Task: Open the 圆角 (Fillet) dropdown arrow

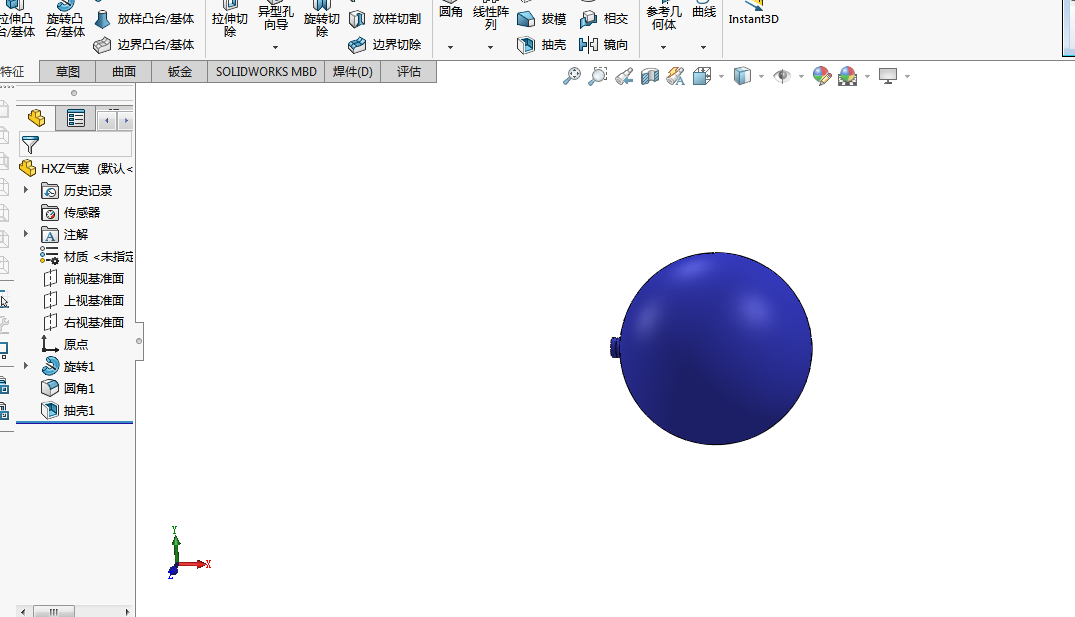Action: tap(450, 47)
